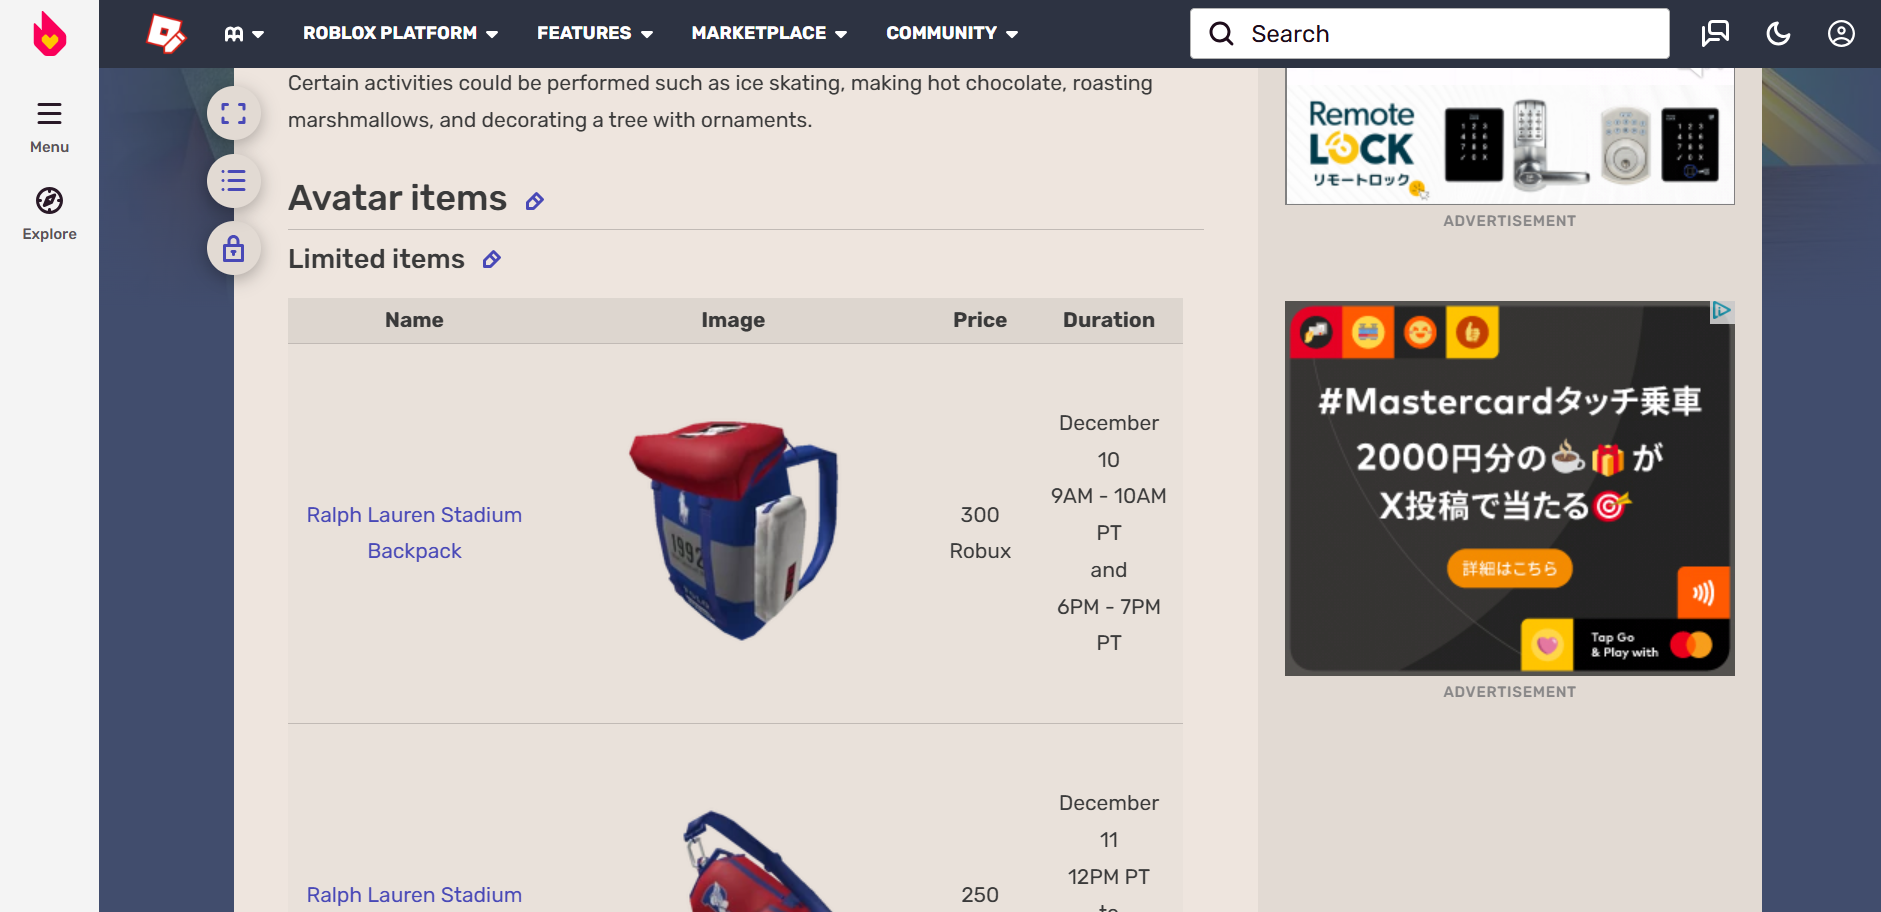Edit the Avatar items section pencil
Screen dimensions: 1881x912
tap(535, 201)
